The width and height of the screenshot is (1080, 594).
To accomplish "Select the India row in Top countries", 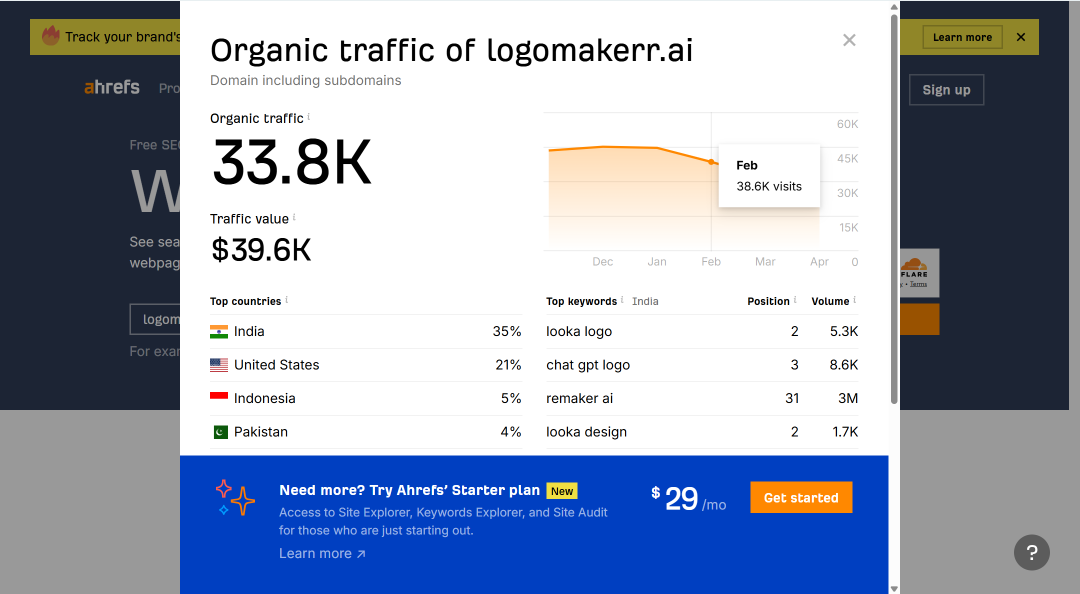I will tap(366, 331).
